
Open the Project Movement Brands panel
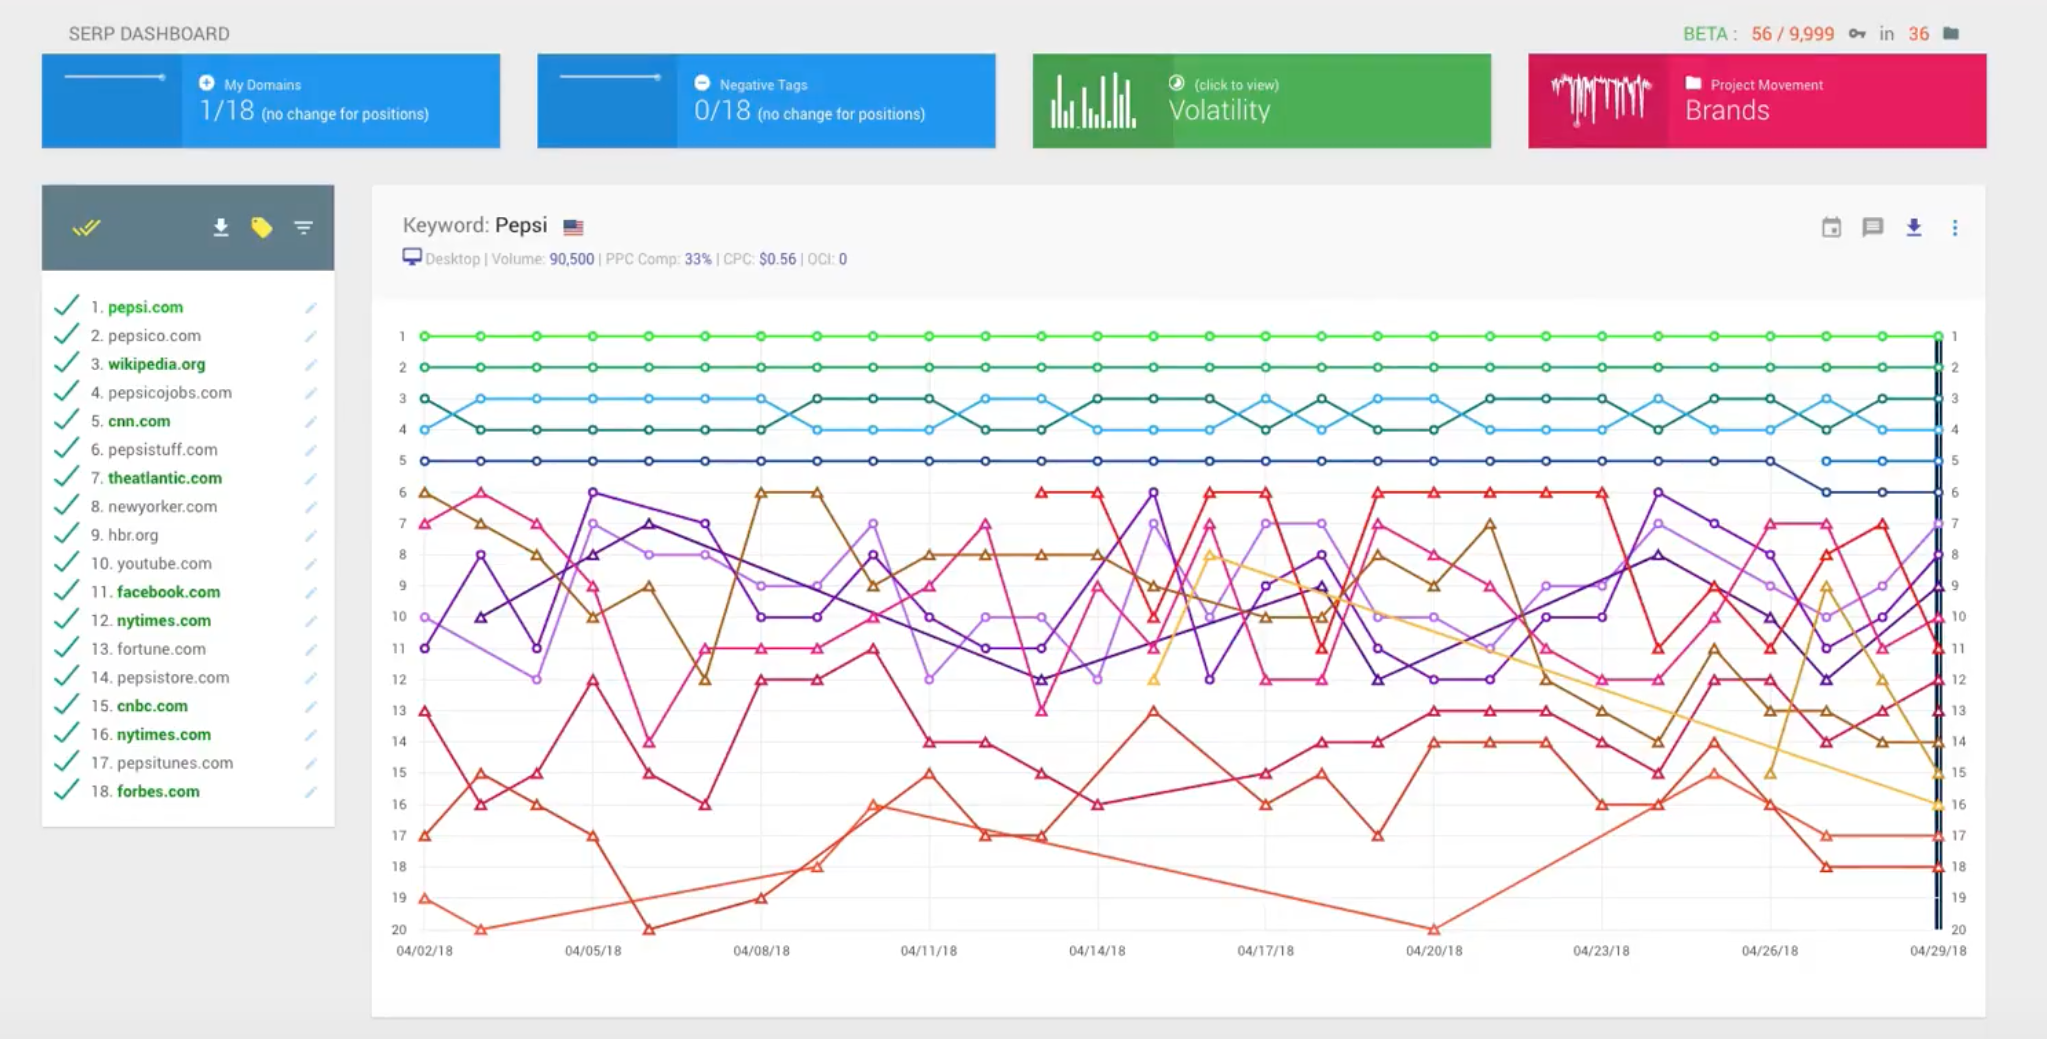coord(1755,100)
